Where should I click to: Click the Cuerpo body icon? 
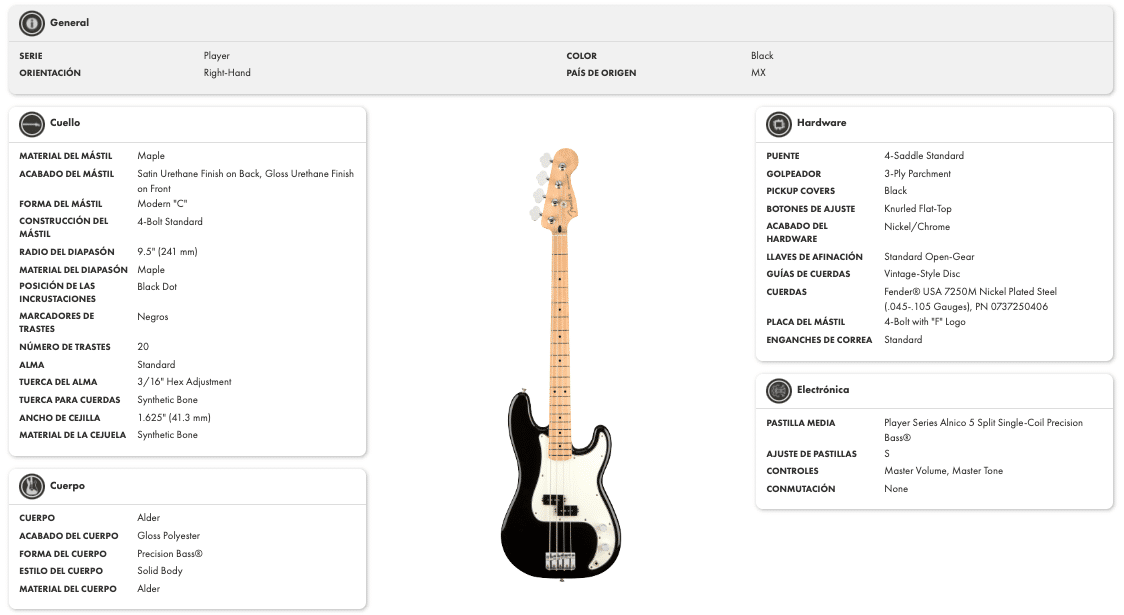pos(32,487)
